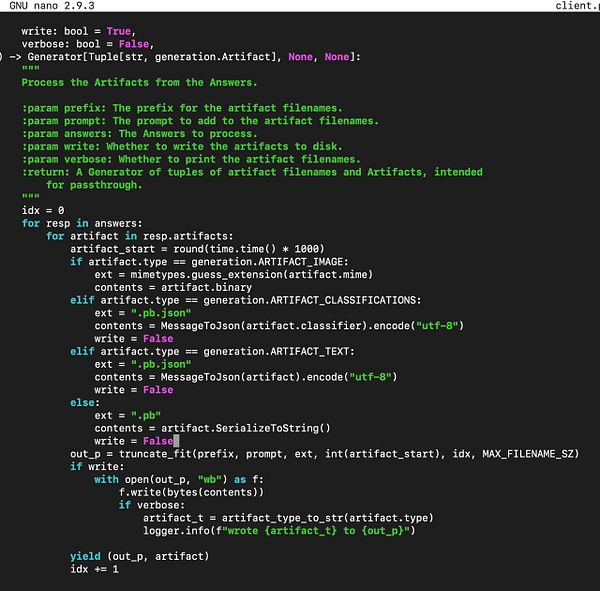This screenshot has height=591, width=600.
Task: Click the ':param write:' docstring line
Action: click(182, 146)
